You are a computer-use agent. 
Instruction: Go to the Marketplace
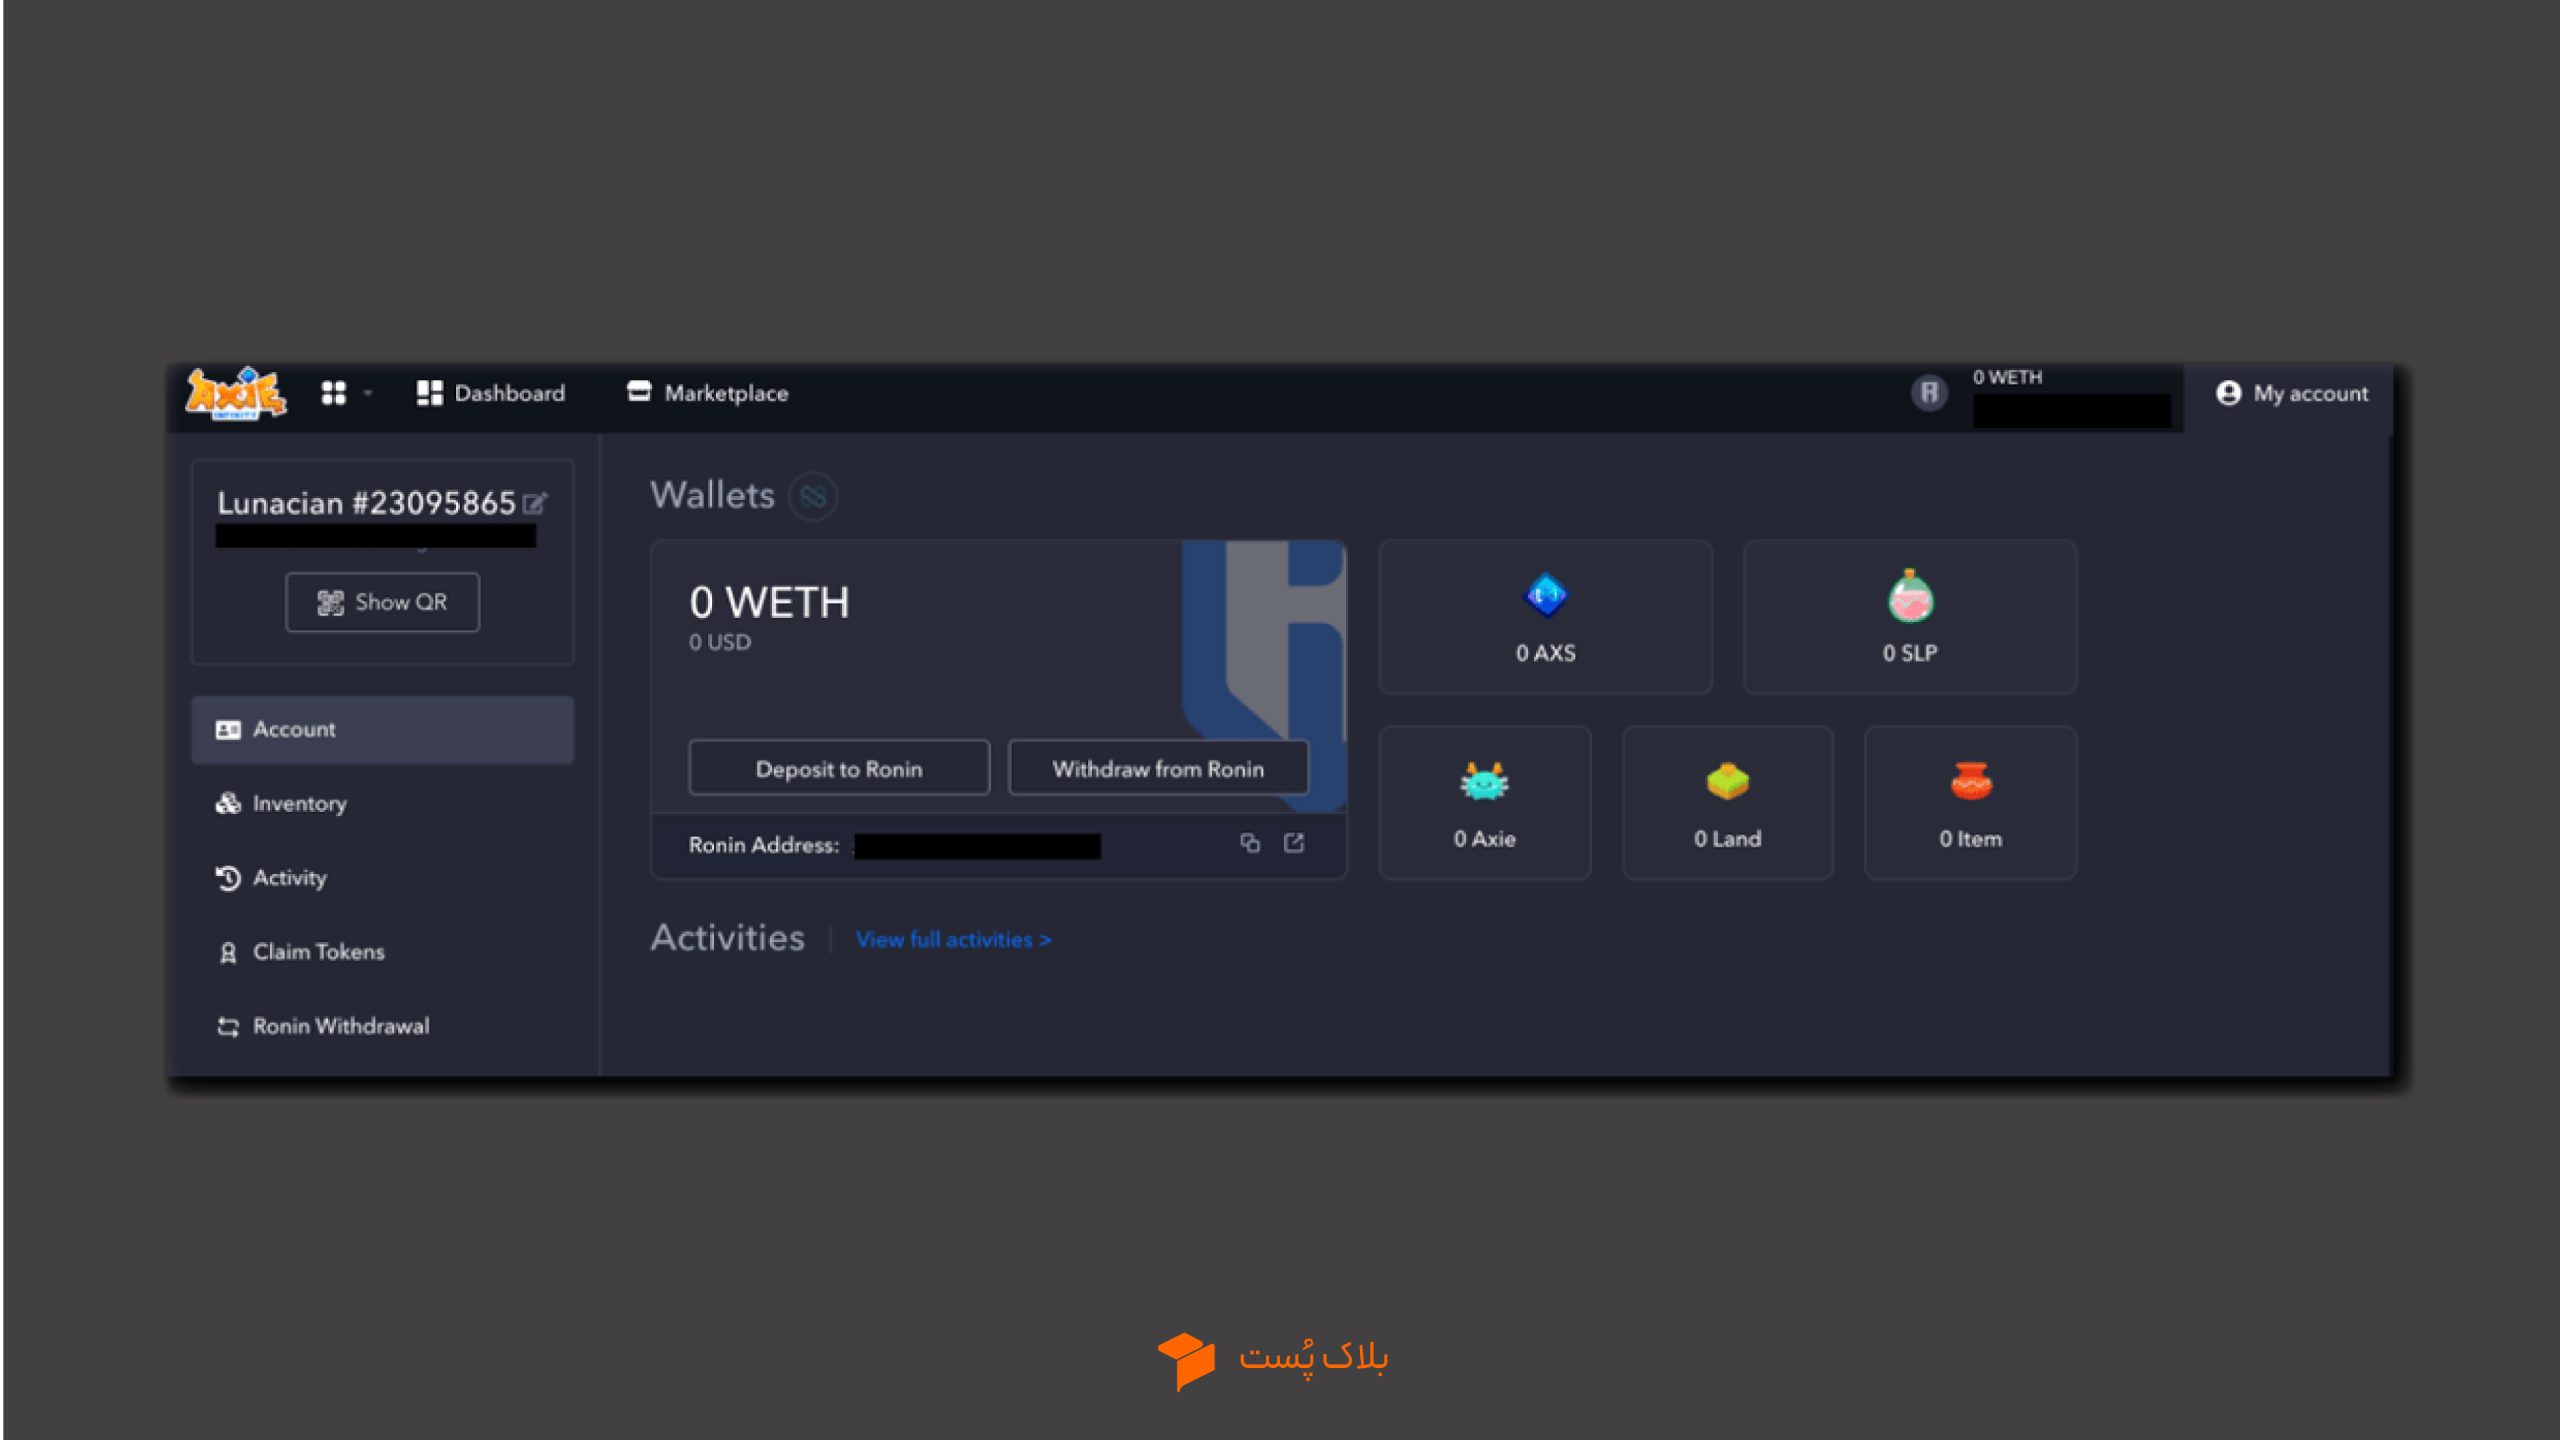click(707, 393)
